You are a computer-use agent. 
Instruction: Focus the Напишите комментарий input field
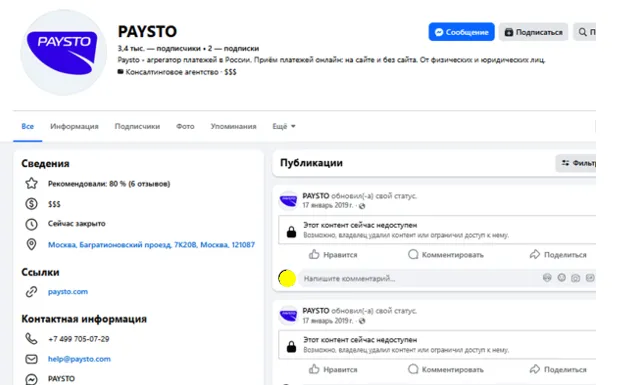(x=419, y=278)
